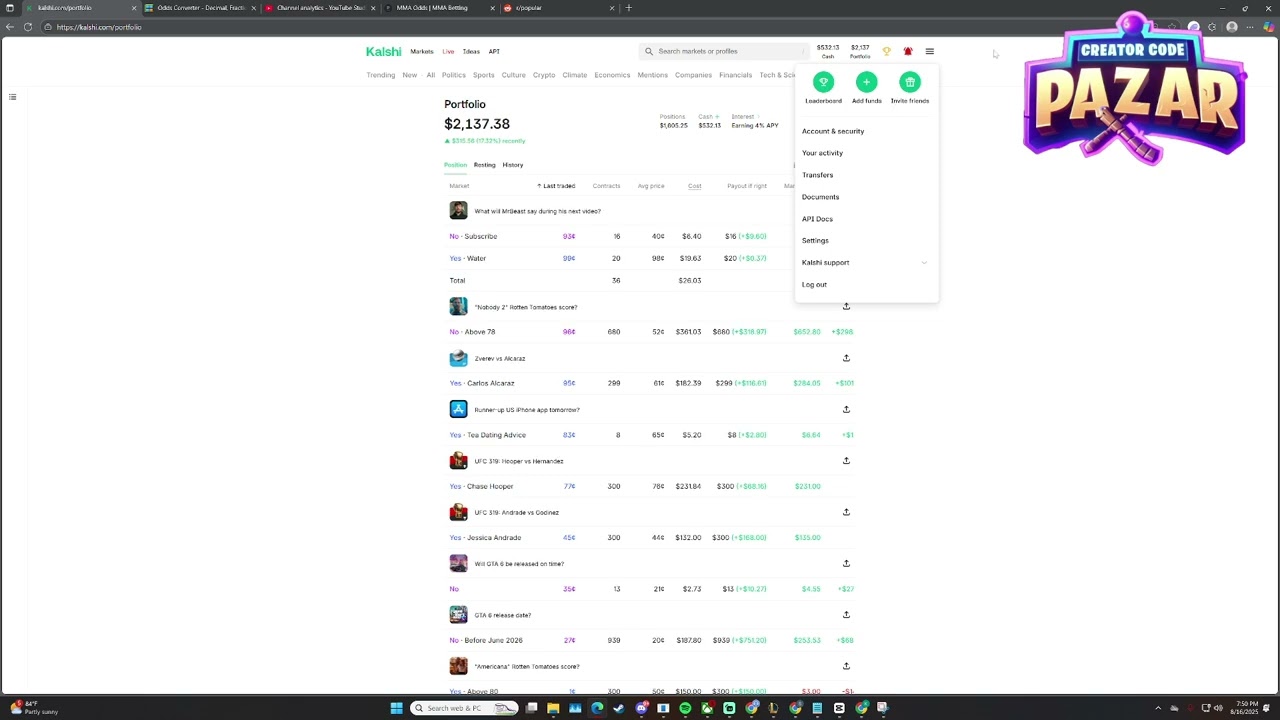Share the Will GTA 6 release position
This screenshot has height=720, width=1280.
click(x=846, y=563)
